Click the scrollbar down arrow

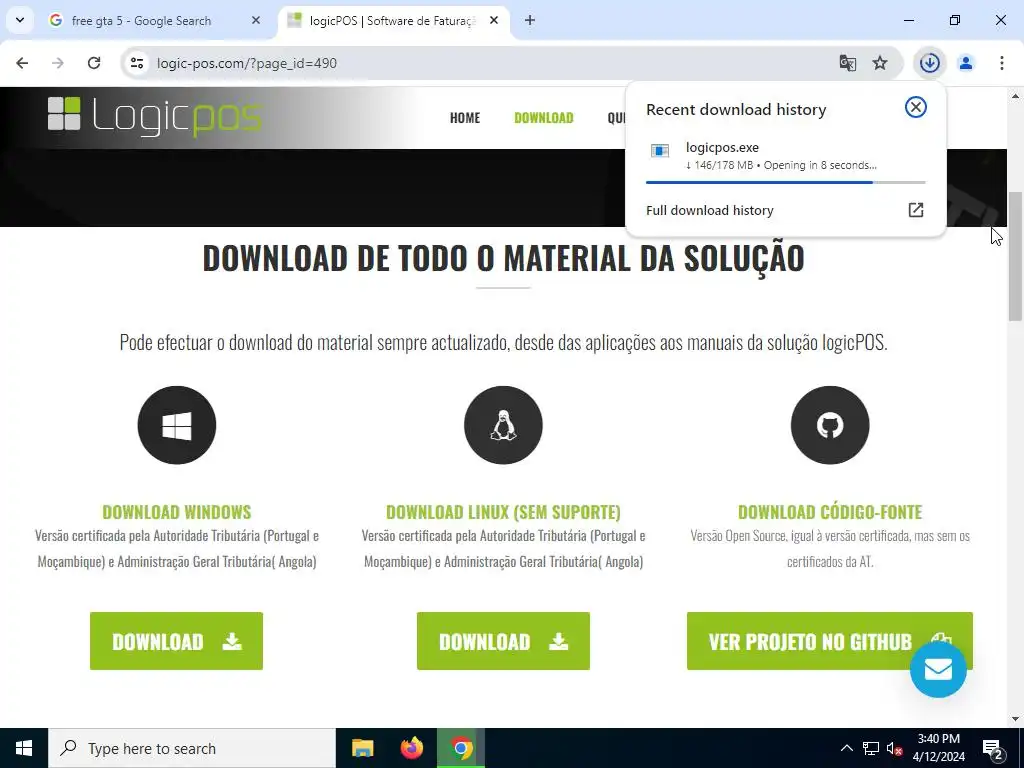(x=1015, y=718)
